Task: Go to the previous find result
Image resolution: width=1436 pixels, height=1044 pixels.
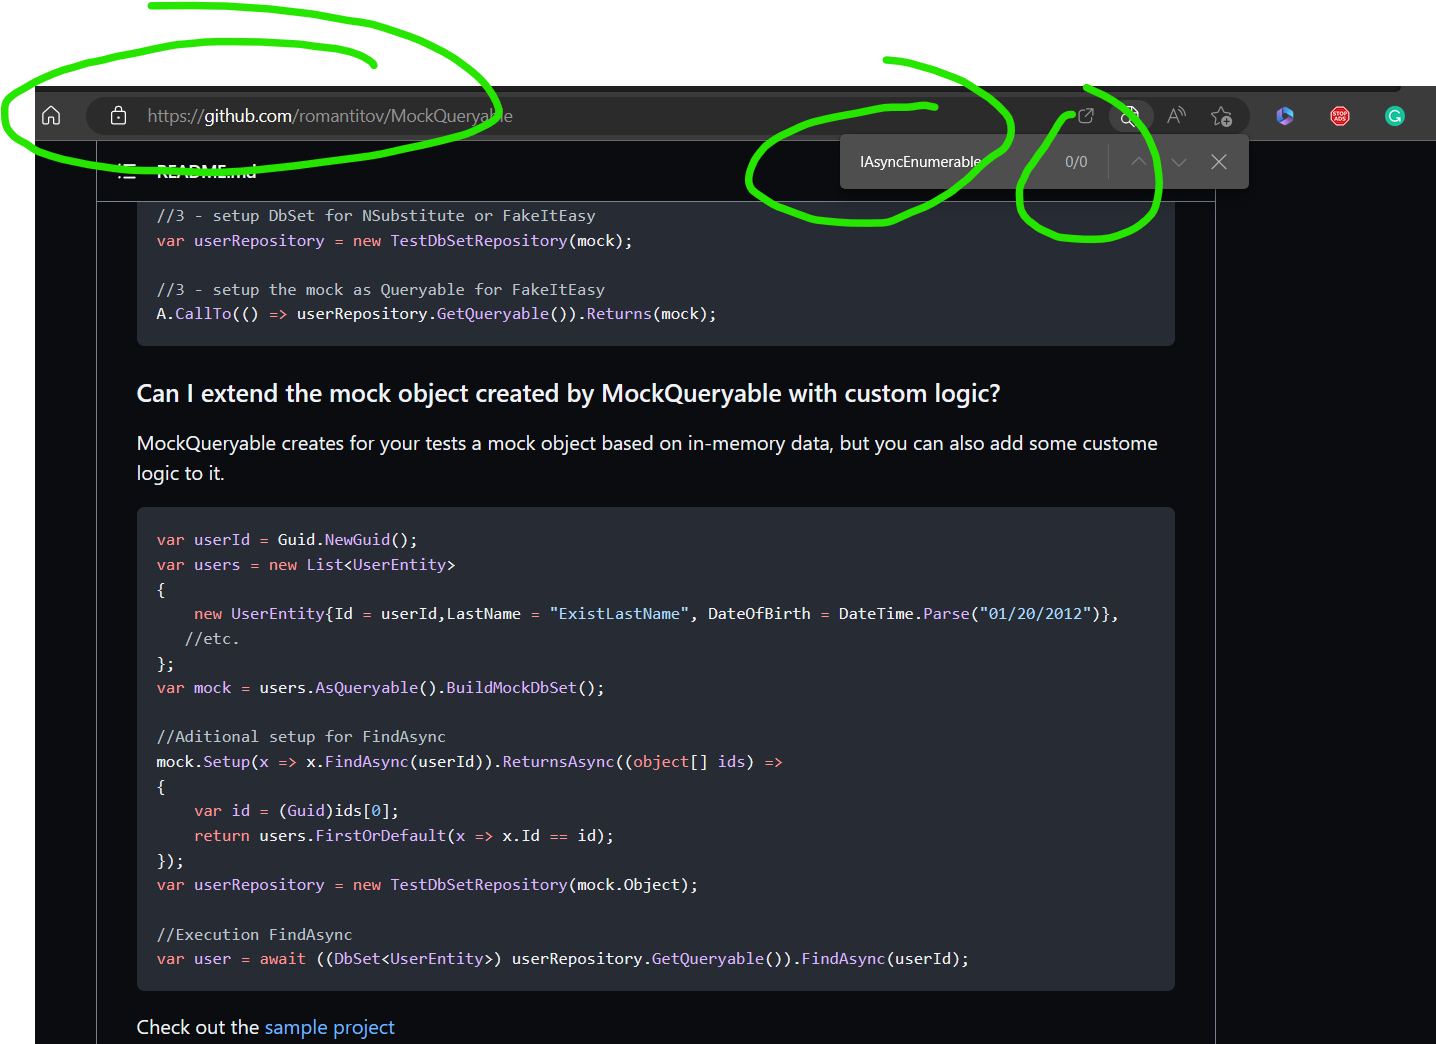Action: click(1139, 161)
